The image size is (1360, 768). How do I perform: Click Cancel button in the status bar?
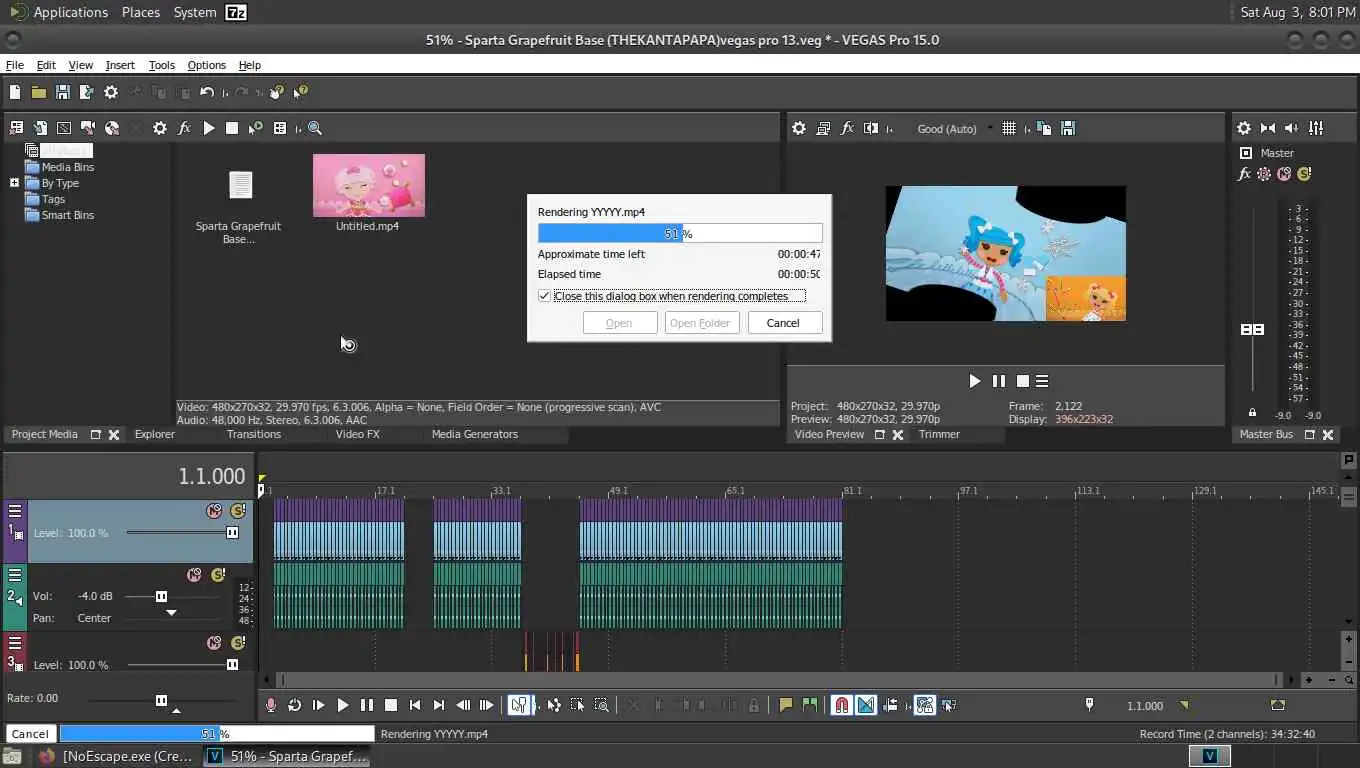(30, 734)
